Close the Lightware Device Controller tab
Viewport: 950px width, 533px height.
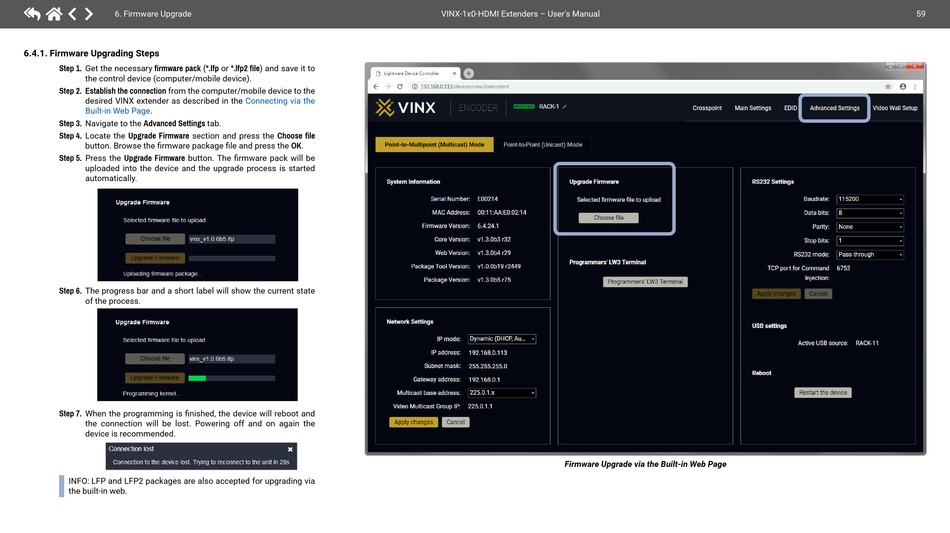point(454,73)
